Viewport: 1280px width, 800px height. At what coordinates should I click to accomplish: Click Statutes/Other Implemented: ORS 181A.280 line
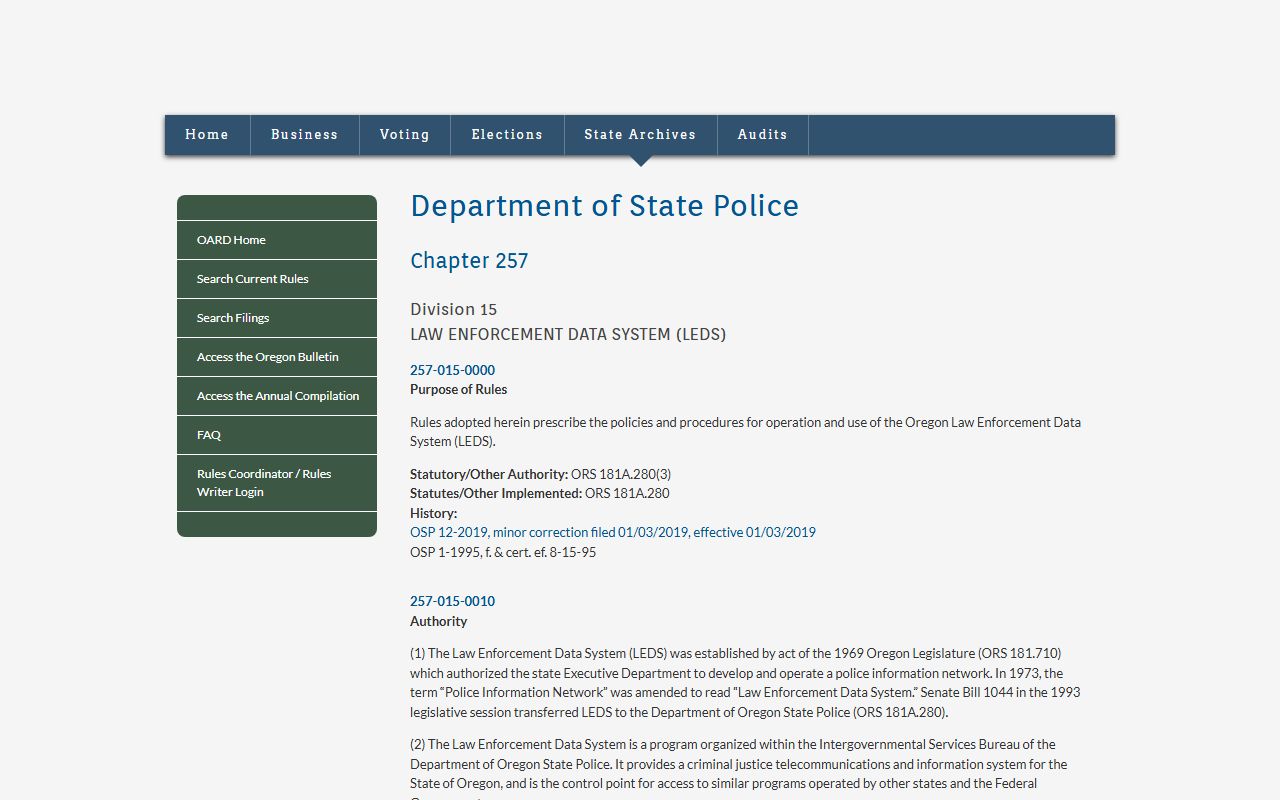coord(540,493)
